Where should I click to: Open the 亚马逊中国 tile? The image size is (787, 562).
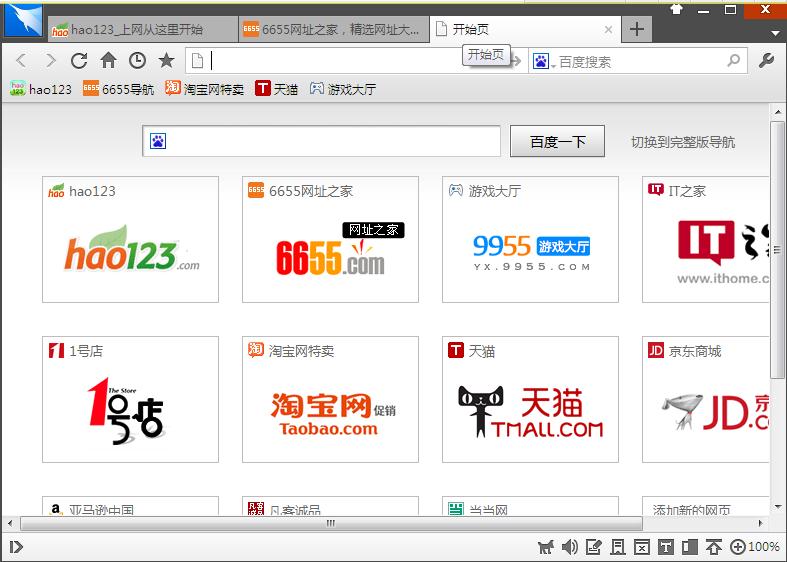pyautogui.click(x=130, y=506)
